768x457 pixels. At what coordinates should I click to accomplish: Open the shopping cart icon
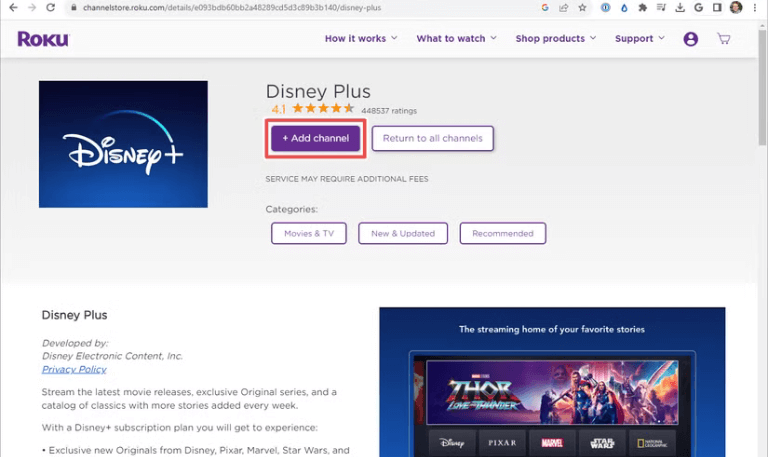pos(723,39)
